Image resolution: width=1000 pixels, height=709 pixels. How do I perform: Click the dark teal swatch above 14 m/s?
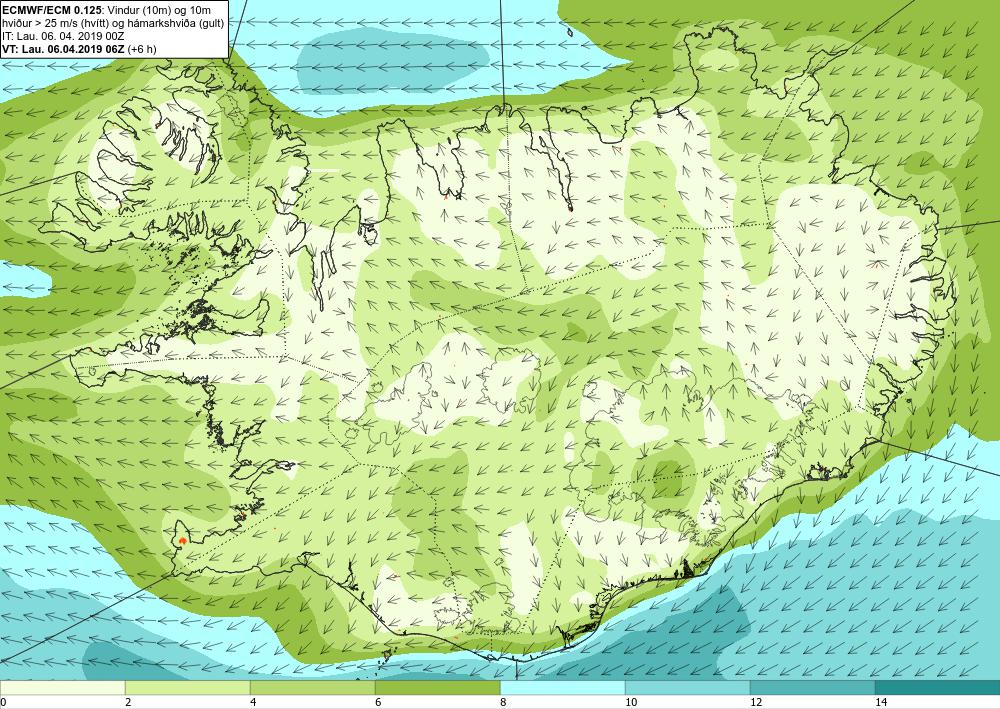(938, 688)
